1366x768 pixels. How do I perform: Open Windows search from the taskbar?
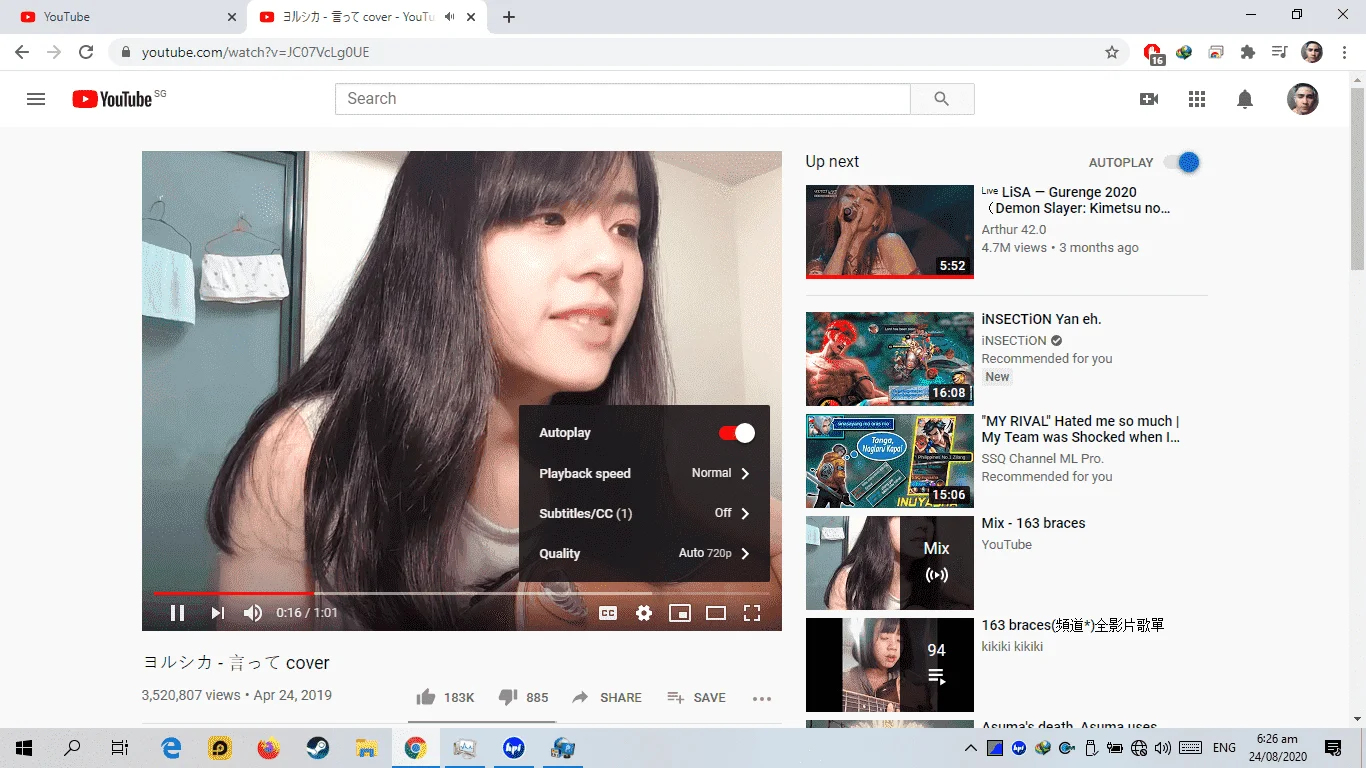pos(72,748)
